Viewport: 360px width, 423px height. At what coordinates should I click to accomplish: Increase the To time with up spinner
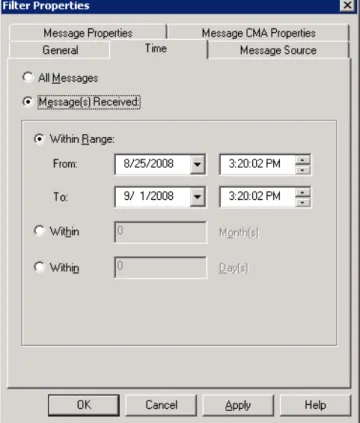coord(303,192)
